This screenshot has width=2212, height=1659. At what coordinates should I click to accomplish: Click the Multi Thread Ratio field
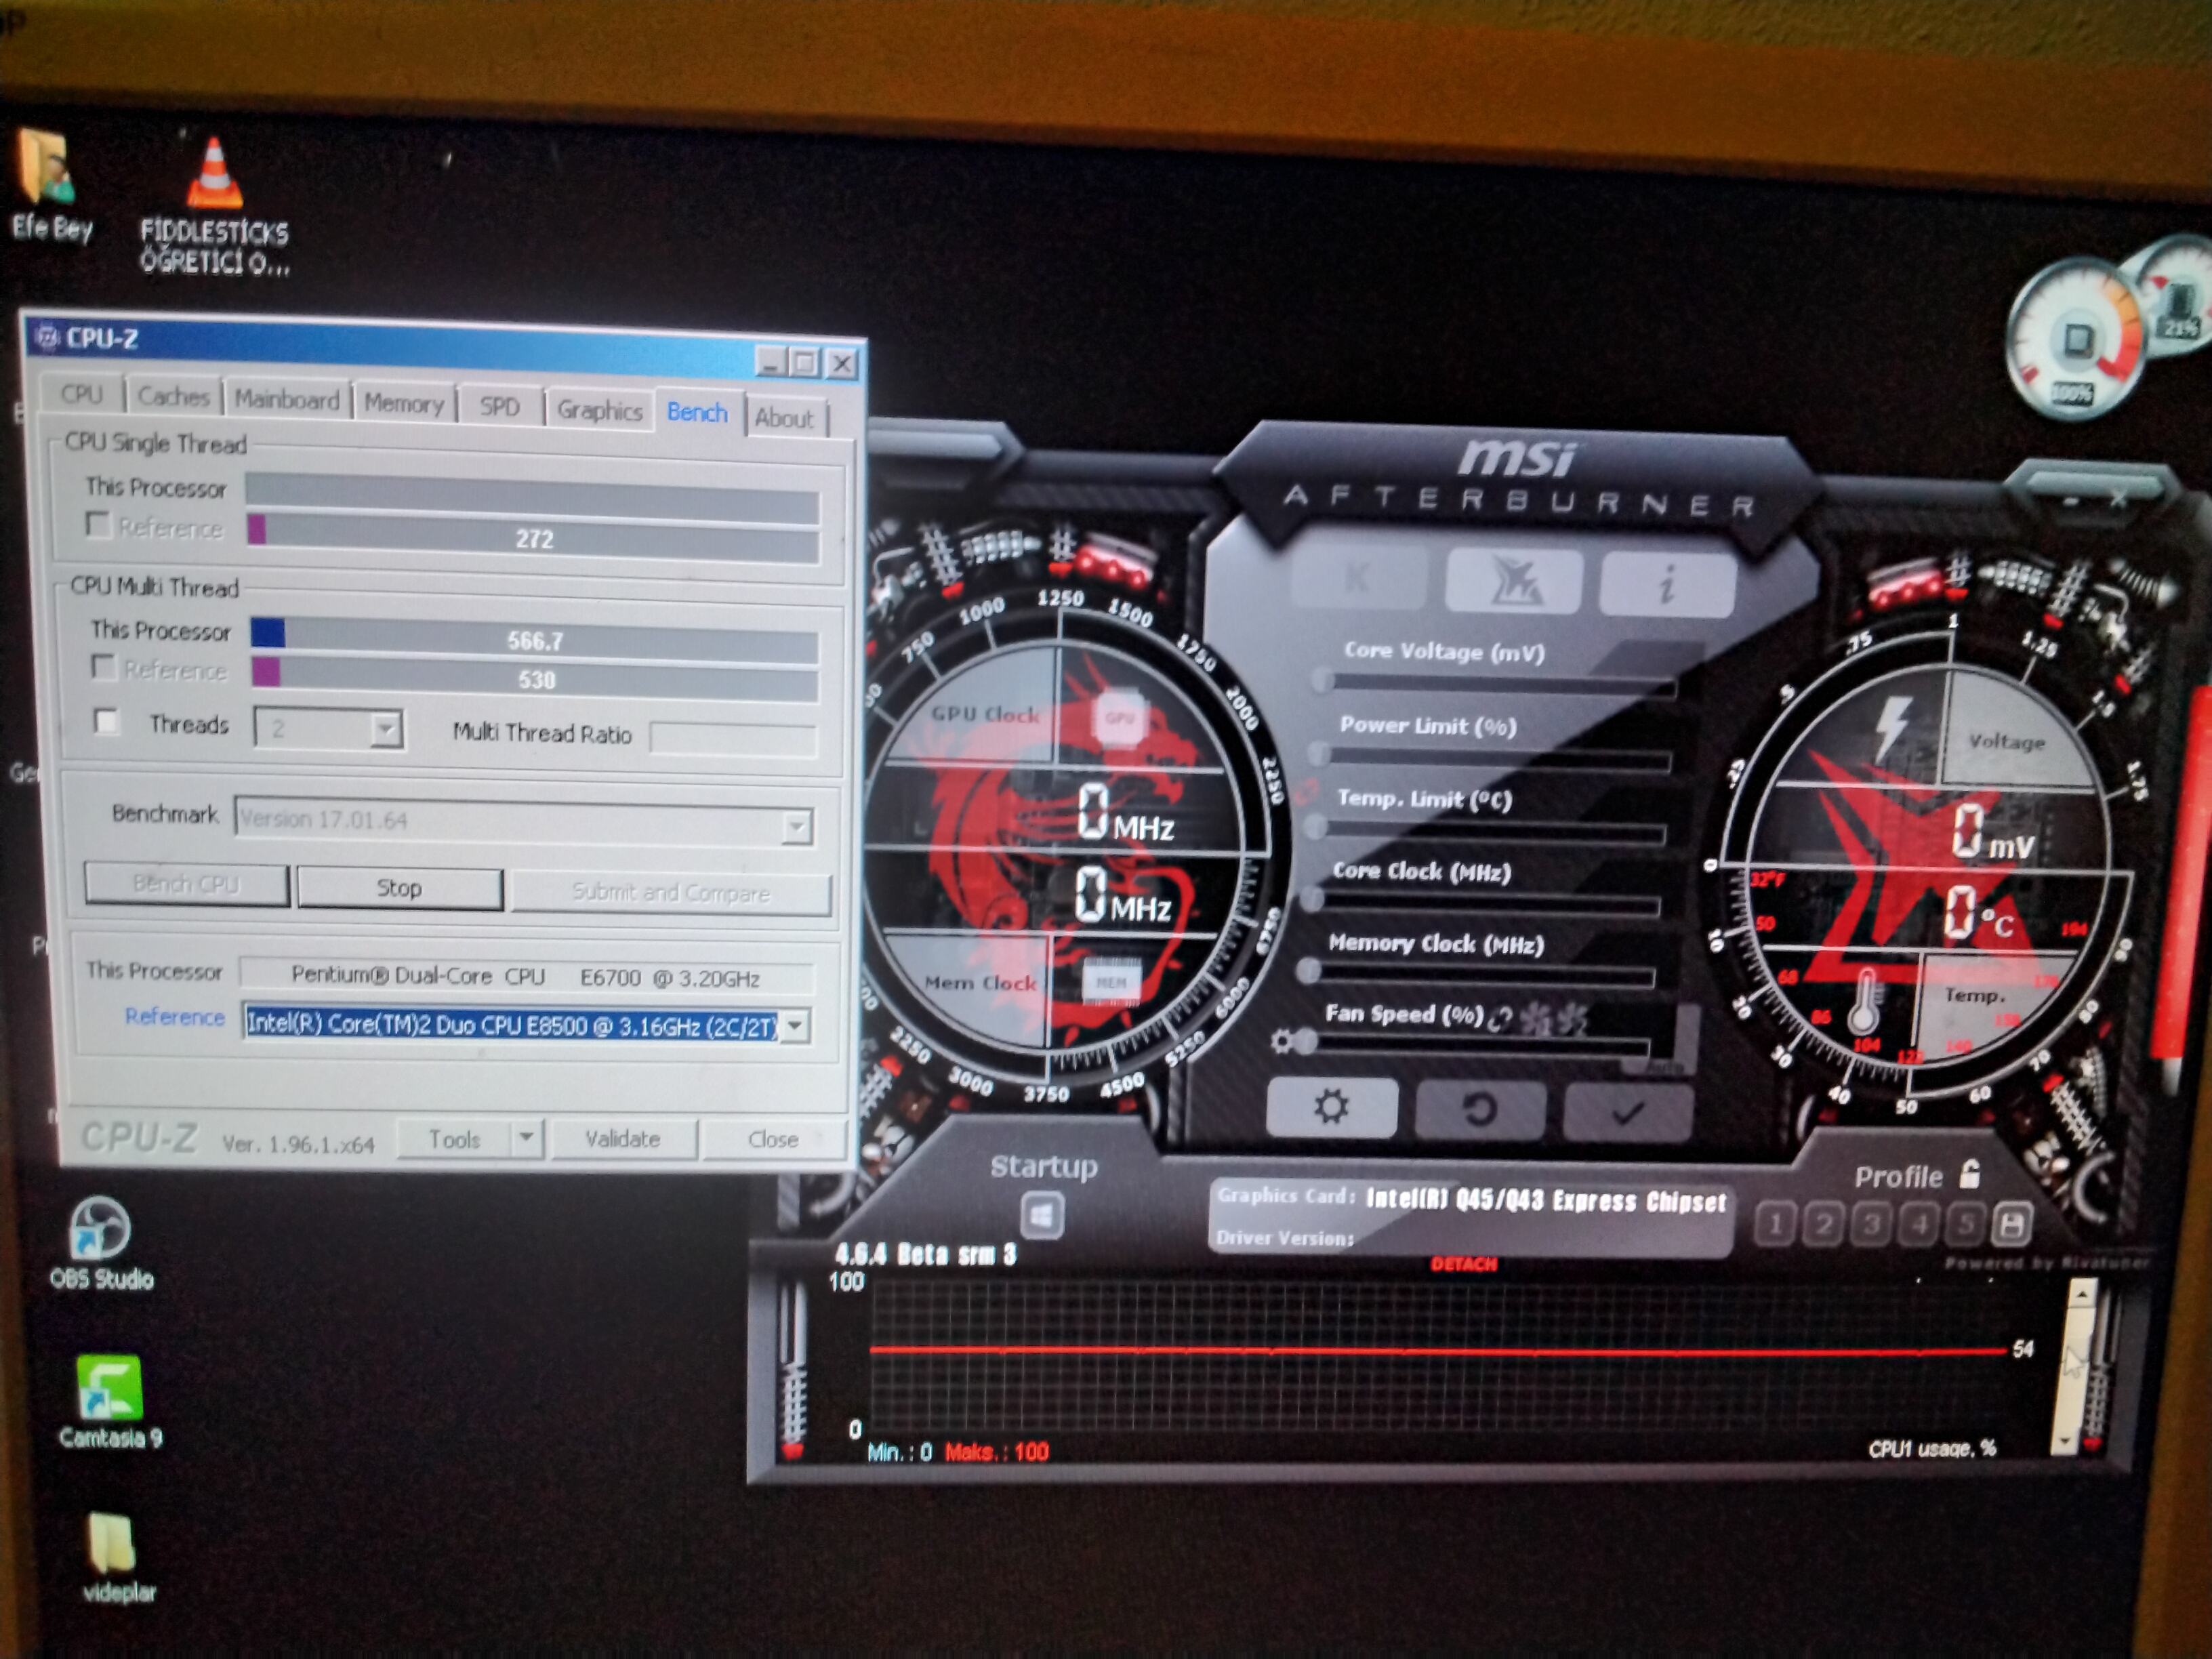[x=733, y=739]
